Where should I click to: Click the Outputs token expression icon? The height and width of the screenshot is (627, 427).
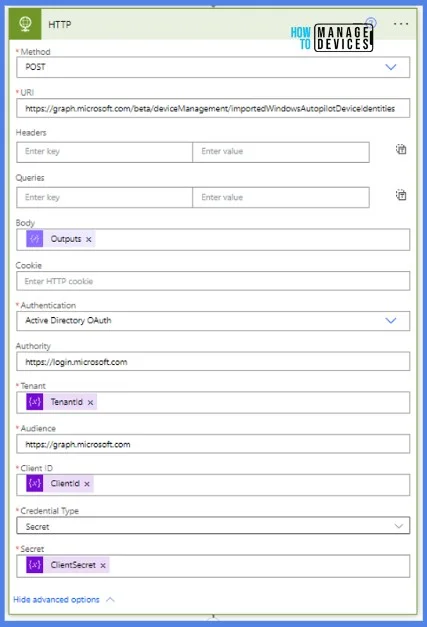[x=35, y=239]
